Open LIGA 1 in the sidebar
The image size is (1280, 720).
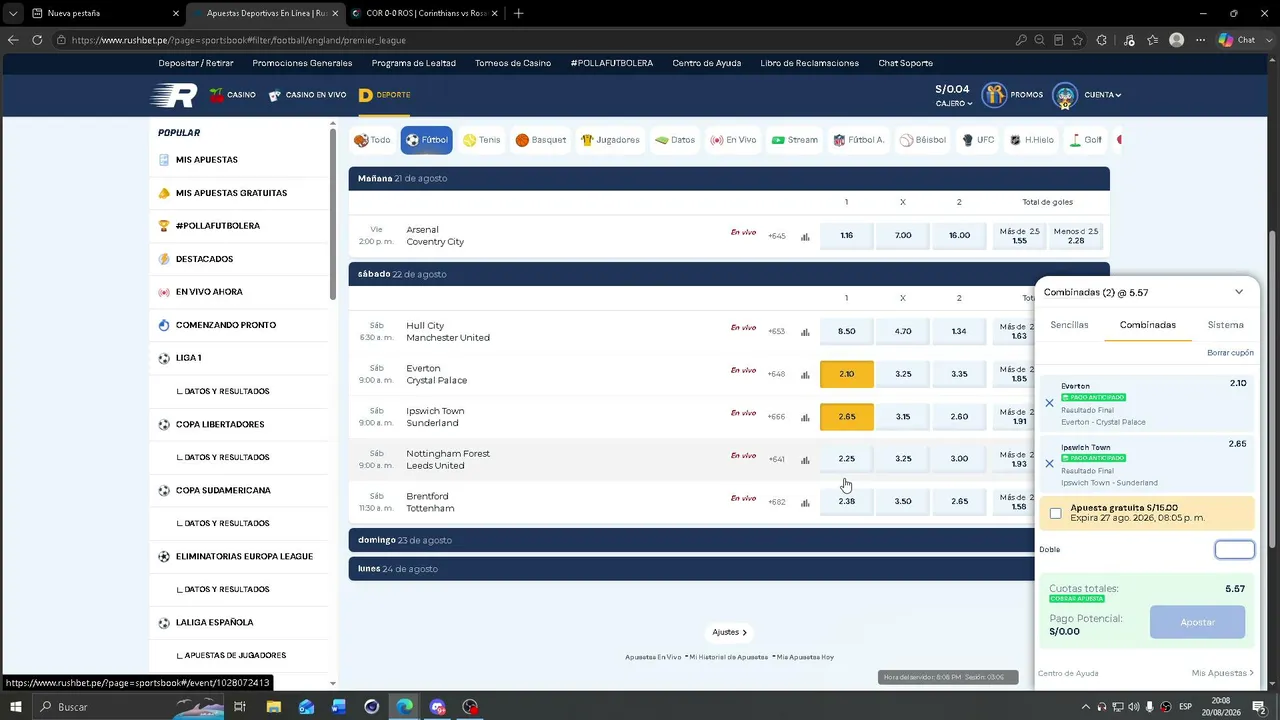coord(189,358)
